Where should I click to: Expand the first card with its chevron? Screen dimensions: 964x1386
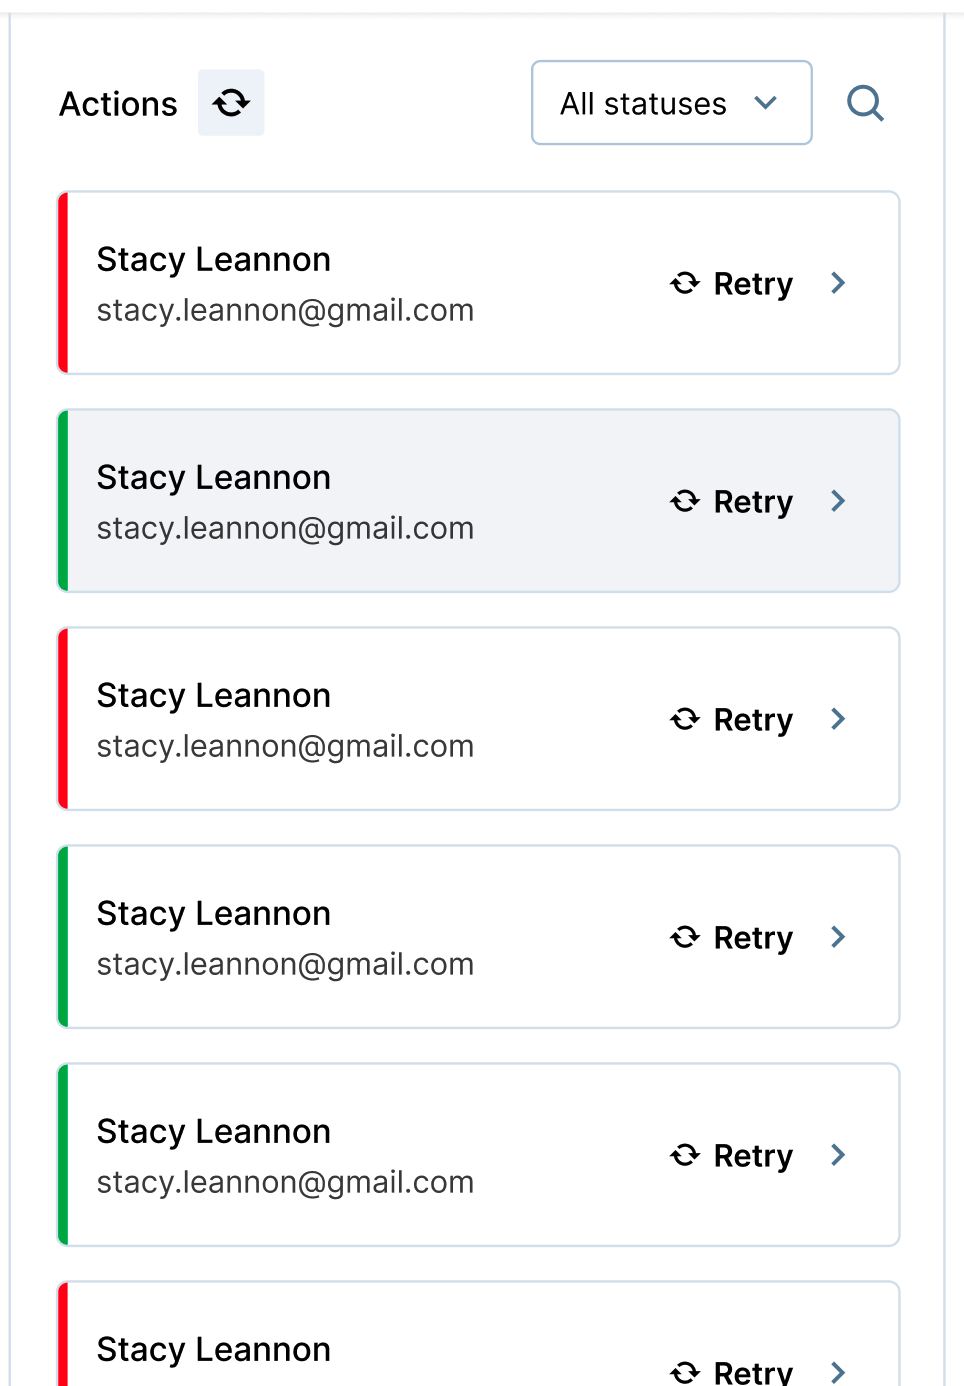[838, 284]
